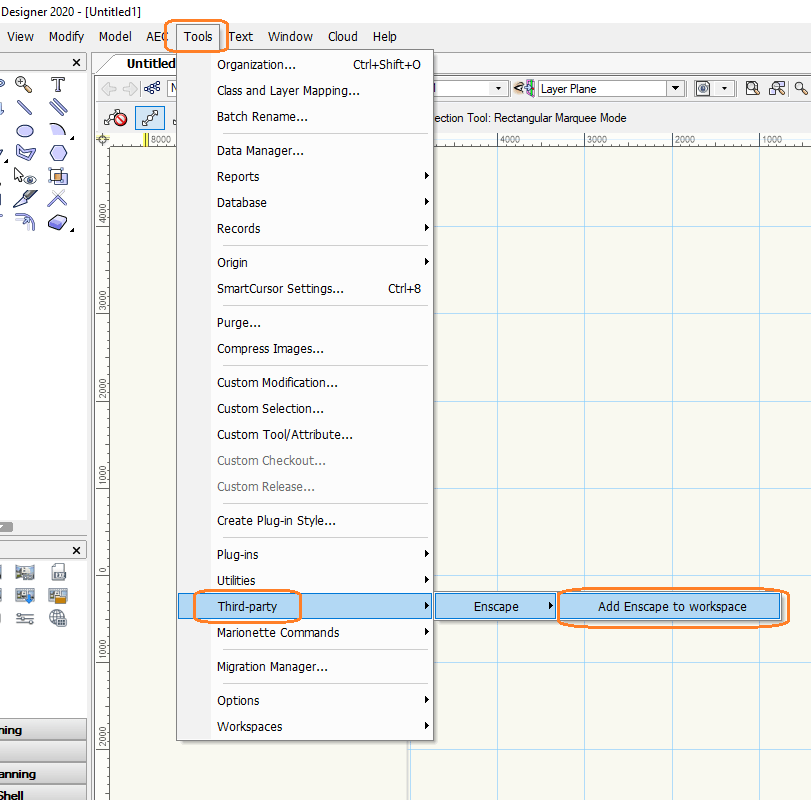This screenshot has width=811, height=800.
Task: Open the Enscape settings sliders icon
Action: click(26, 619)
